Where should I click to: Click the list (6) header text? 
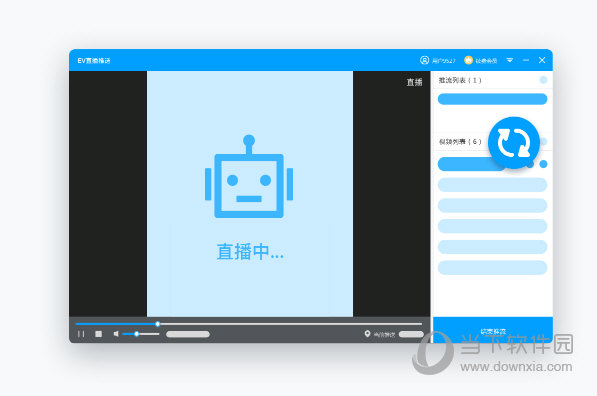tap(460, 142)
